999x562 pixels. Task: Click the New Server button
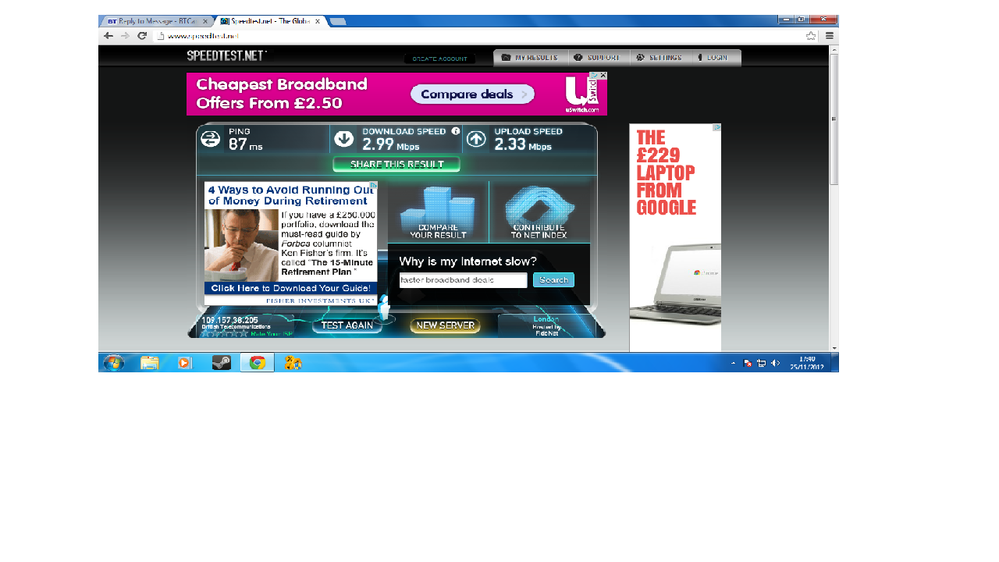coord(445,326)
